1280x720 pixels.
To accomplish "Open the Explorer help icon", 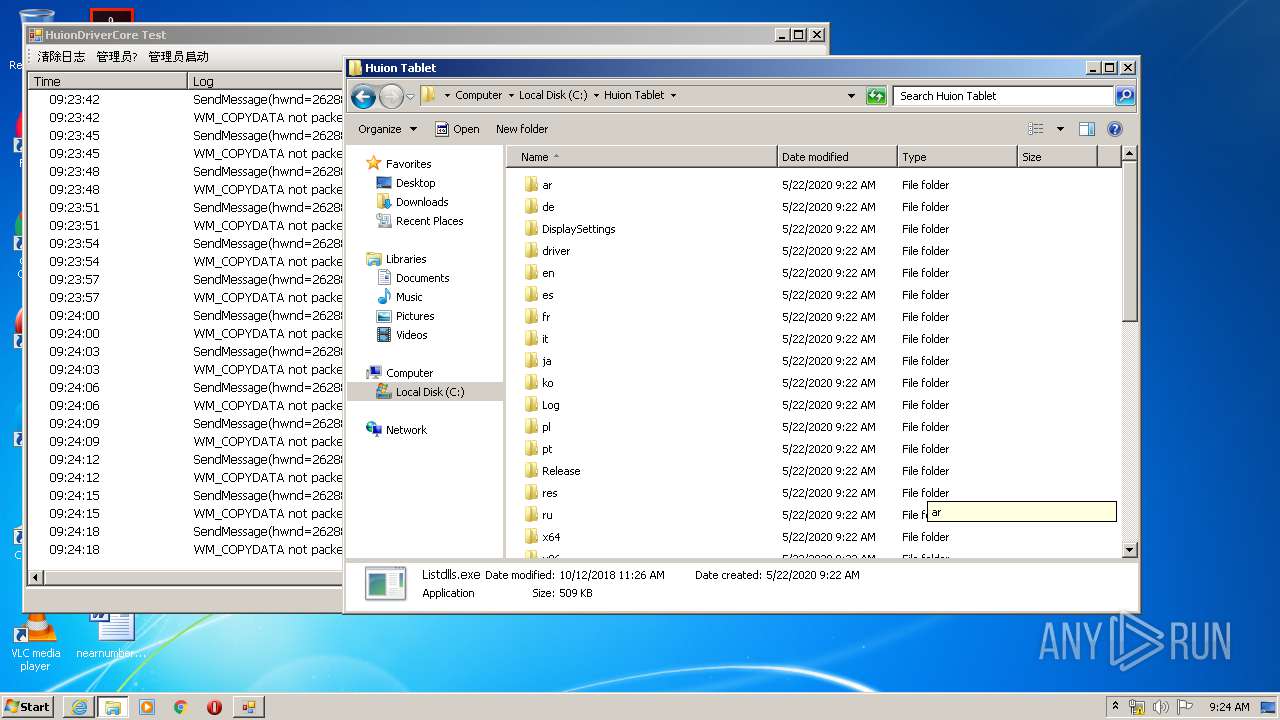I will [x=1115, y=129].
